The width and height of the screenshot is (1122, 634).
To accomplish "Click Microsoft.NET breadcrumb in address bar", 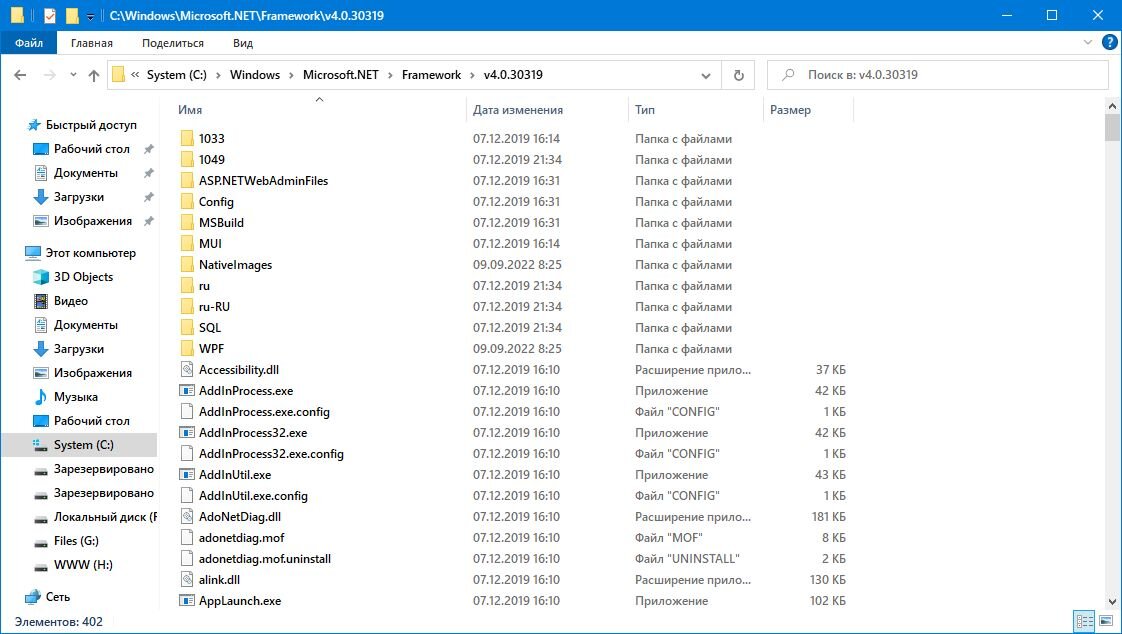I will (341, 74).
